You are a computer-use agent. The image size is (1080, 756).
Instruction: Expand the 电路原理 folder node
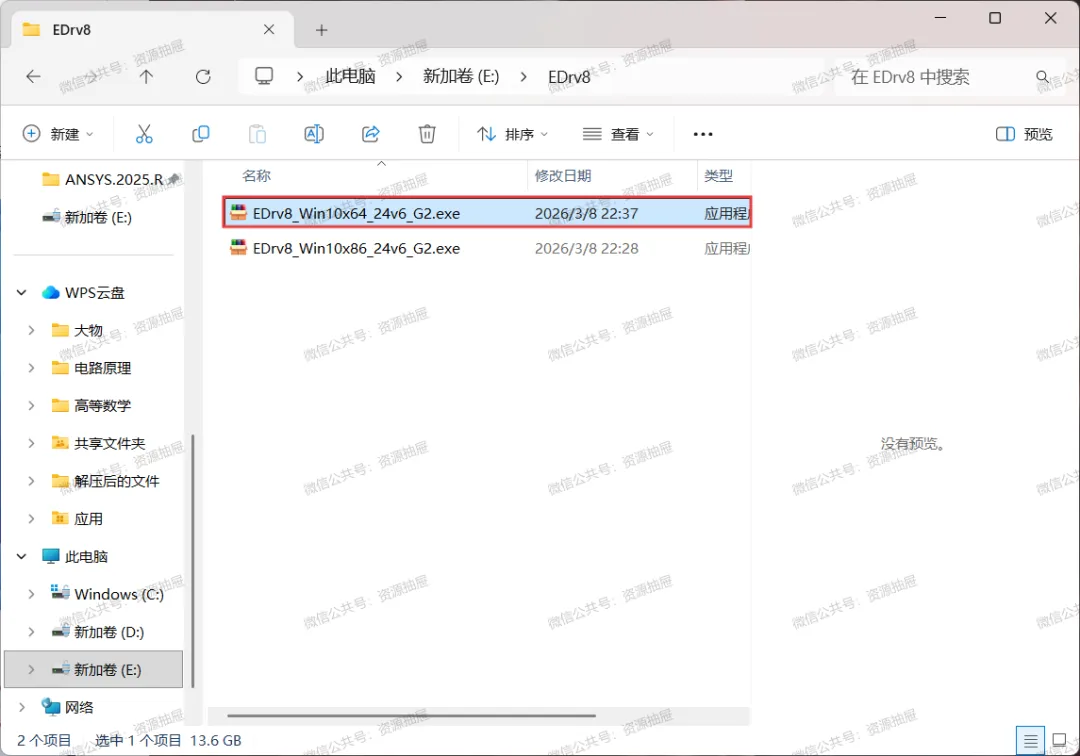[x=31, y=368]
